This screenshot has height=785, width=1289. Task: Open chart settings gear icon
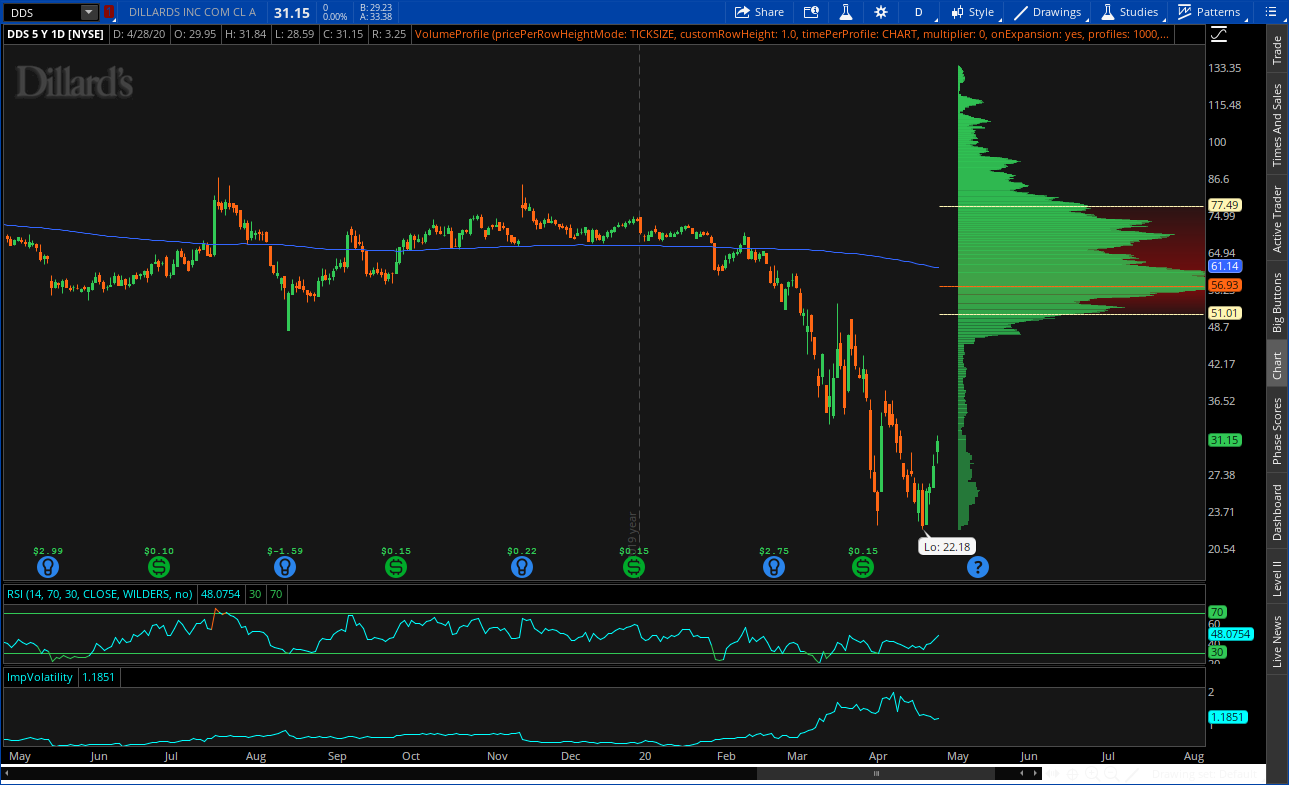(x=880, y=12)
